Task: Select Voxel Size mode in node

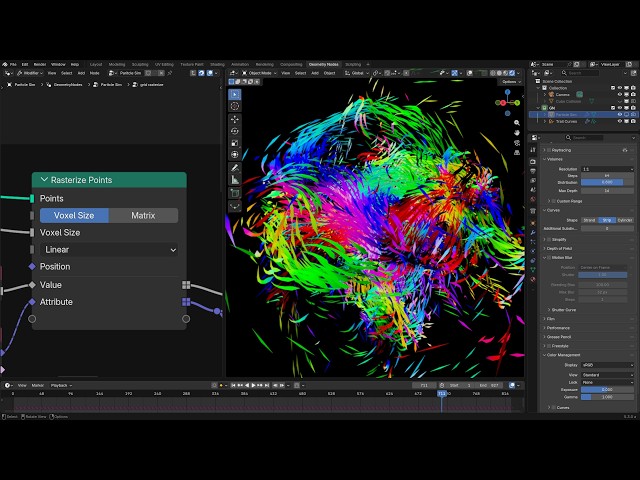Action: pyautogui.click(x=74, y=216)
